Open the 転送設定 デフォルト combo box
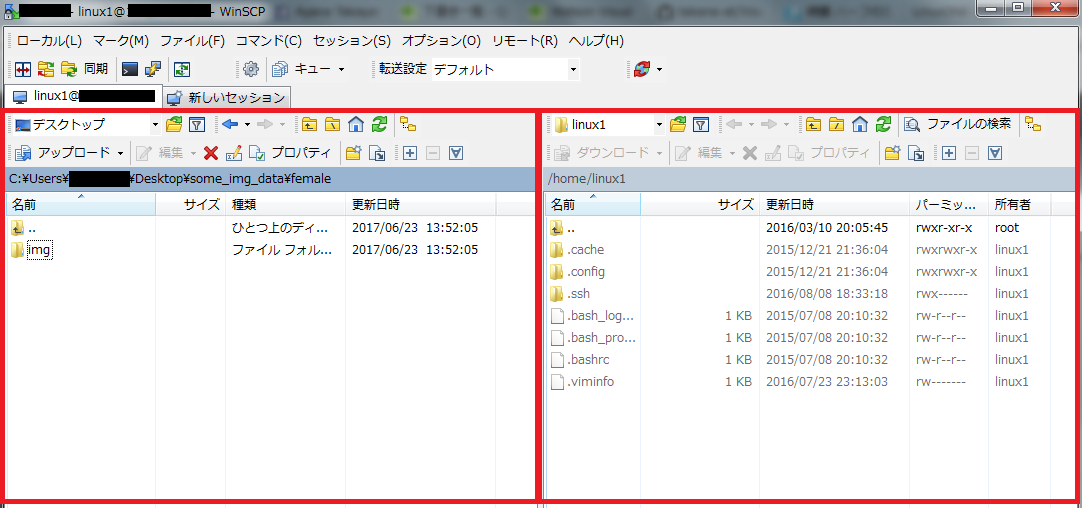1082x508 pixels. [x=506, y=69]
